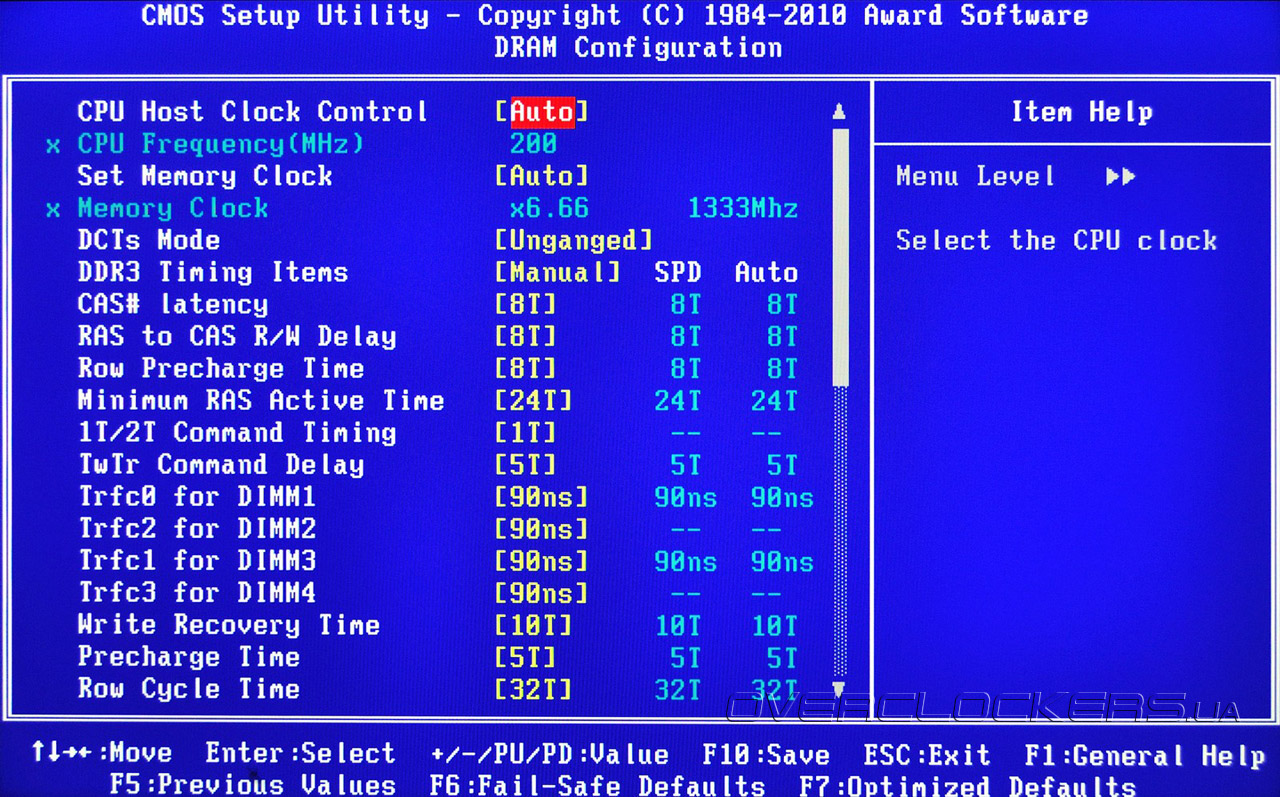Click the DCTs Mode label

[x=149, y=240]
